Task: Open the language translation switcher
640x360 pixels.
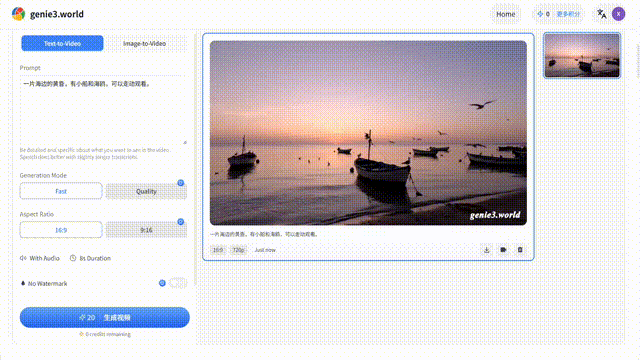Action: [x=601, y=14]
